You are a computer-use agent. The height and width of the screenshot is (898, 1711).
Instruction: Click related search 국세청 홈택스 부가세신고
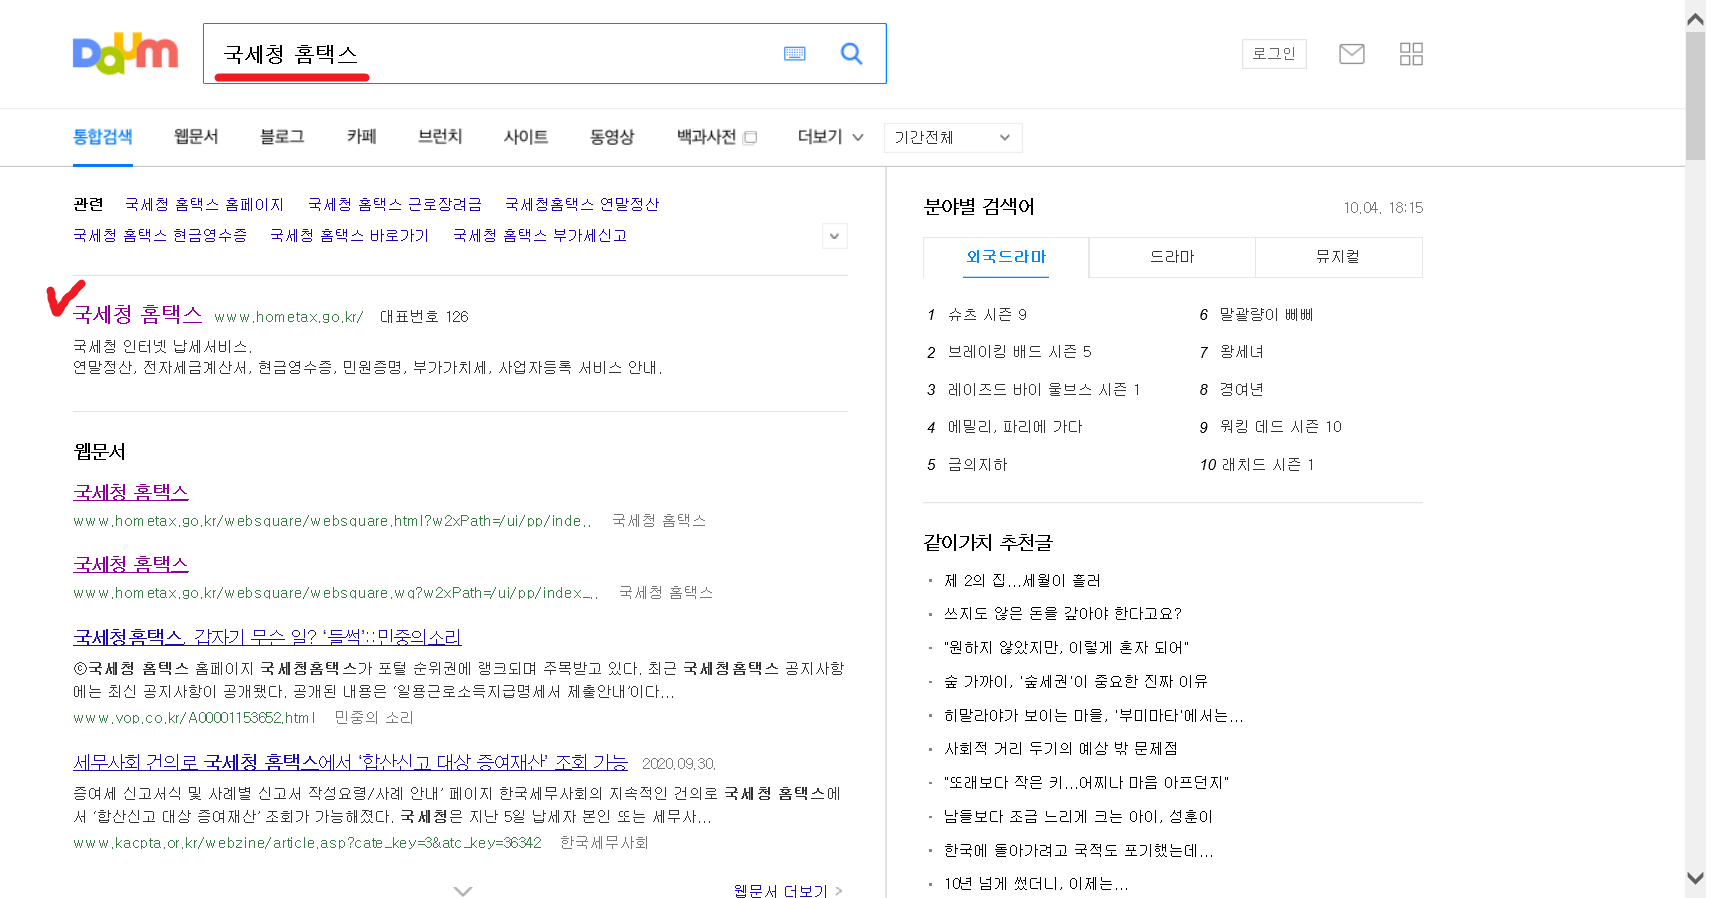[x=540, y=235]
